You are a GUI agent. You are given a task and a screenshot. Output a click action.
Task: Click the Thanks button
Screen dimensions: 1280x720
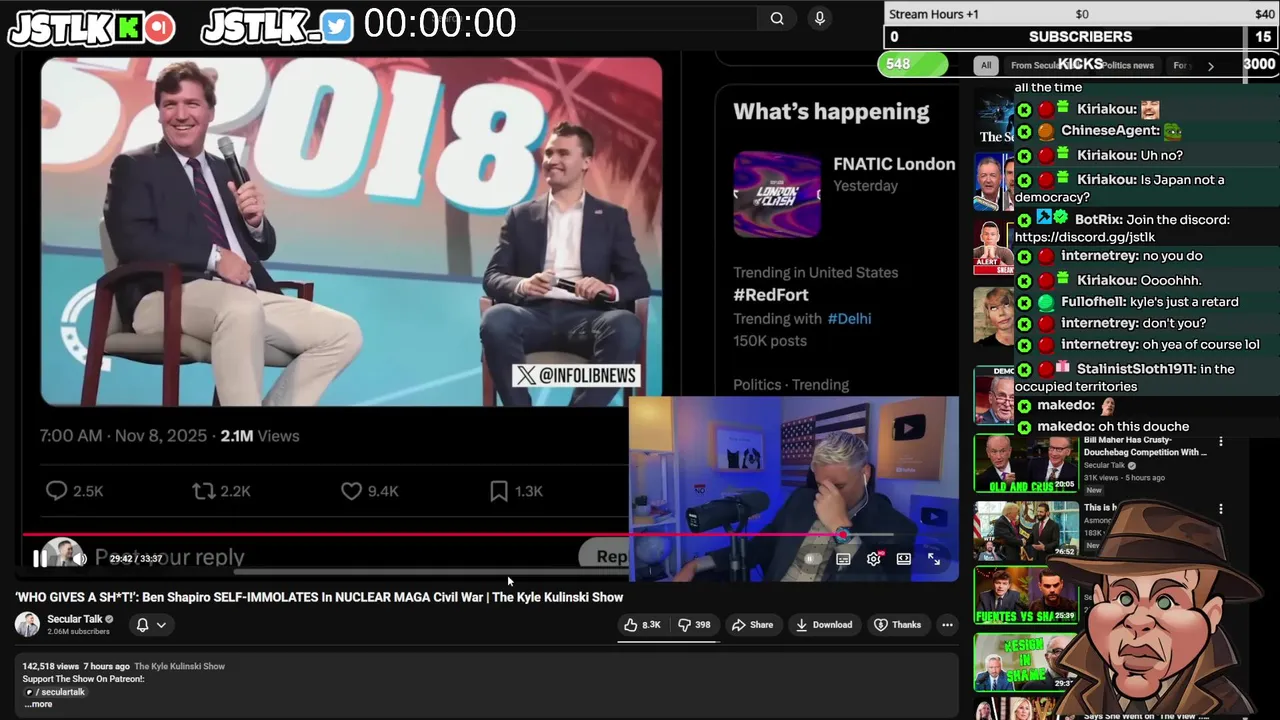897,625
